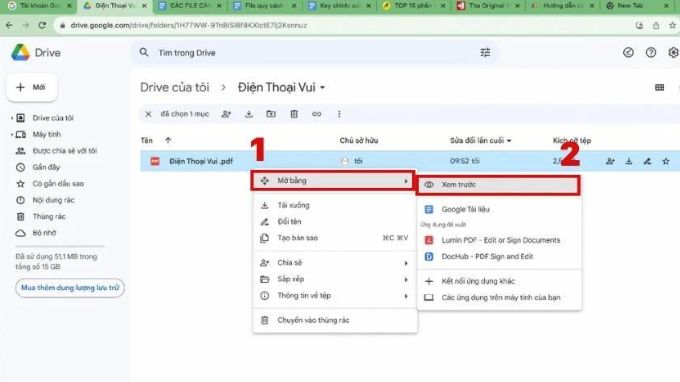Switch to the New Tab browser tab

pyautogui.click(x=638, y=6)
